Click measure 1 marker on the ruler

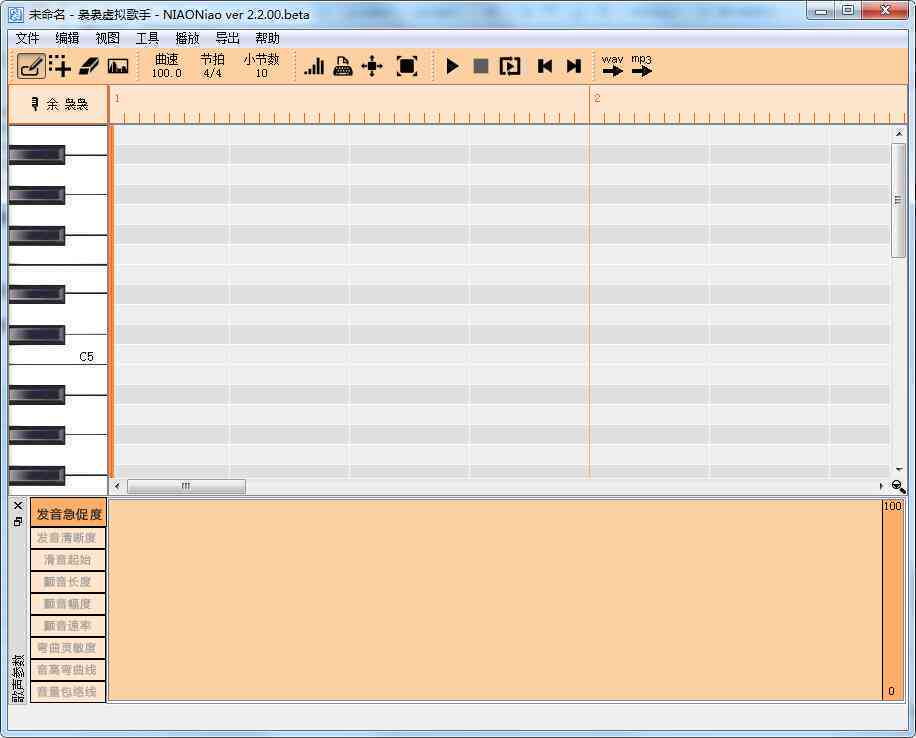point(117,98)
